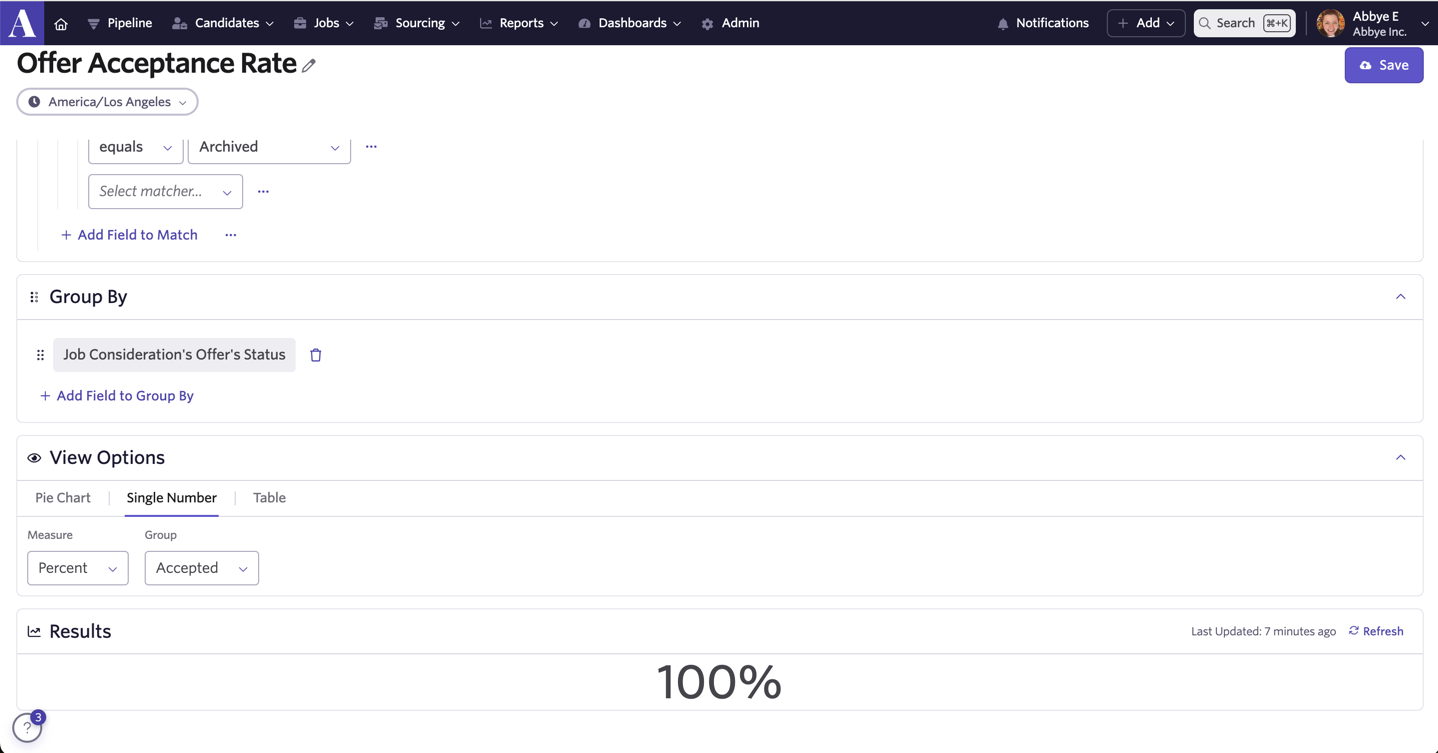Screen dimensions: 1438x753
Task: Click the Ashby logo icon
Action: coord(22,22)
